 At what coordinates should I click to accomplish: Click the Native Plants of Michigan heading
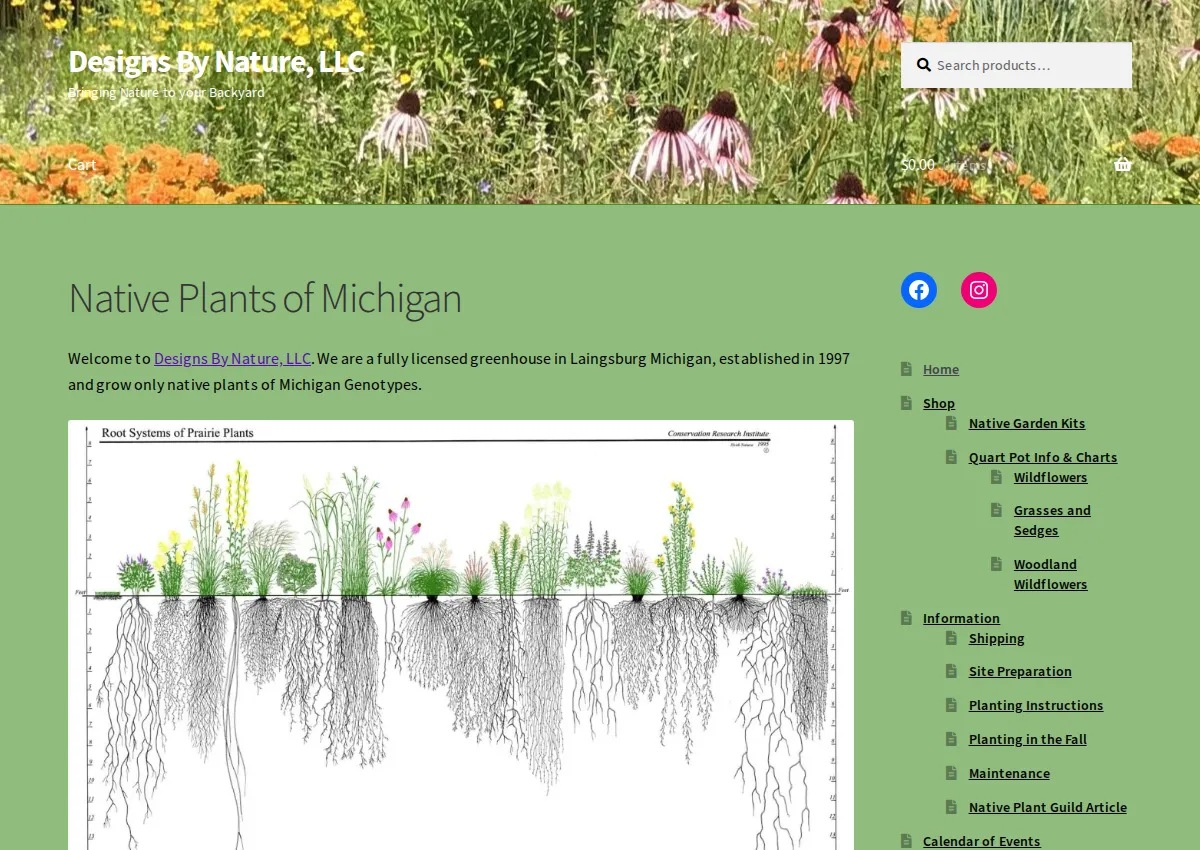tap(265, 298)
